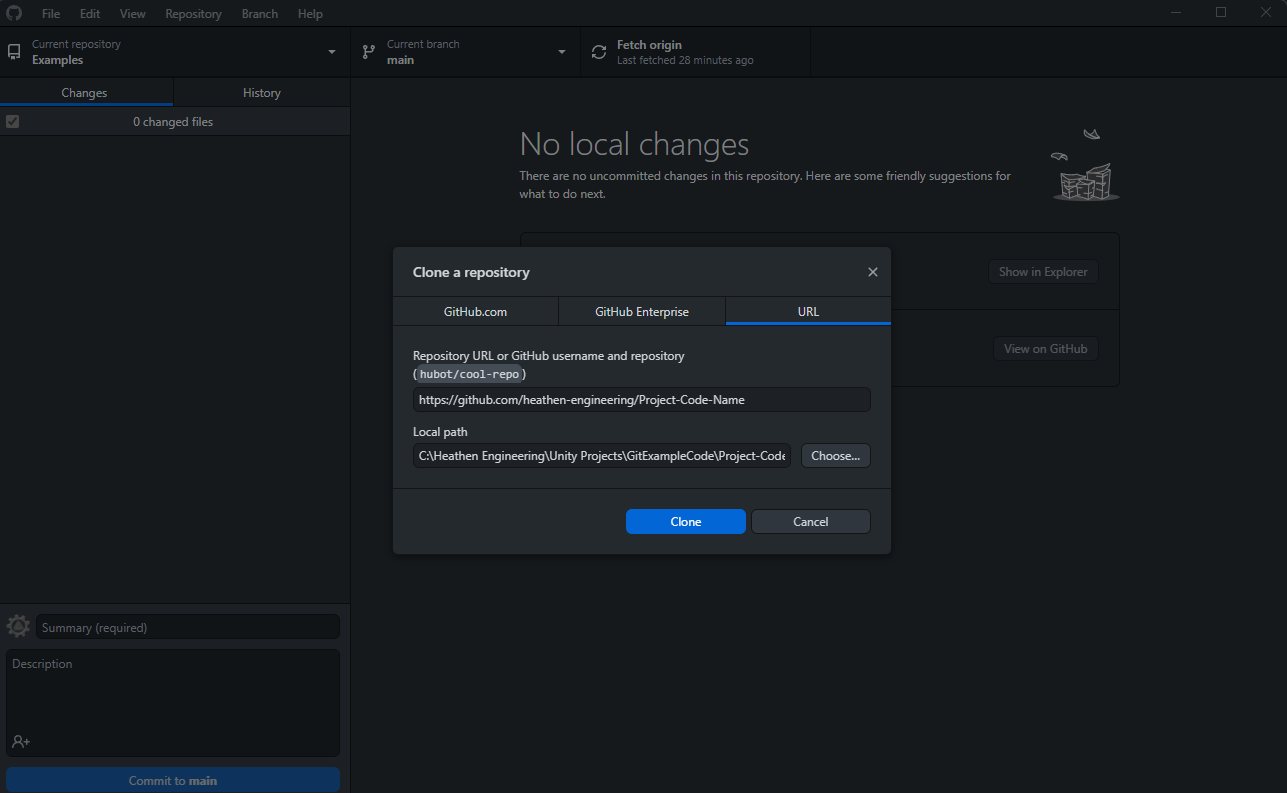Open the File menu
The height and width of the screenshot is (793, 1287).
(x=51, y=14)
